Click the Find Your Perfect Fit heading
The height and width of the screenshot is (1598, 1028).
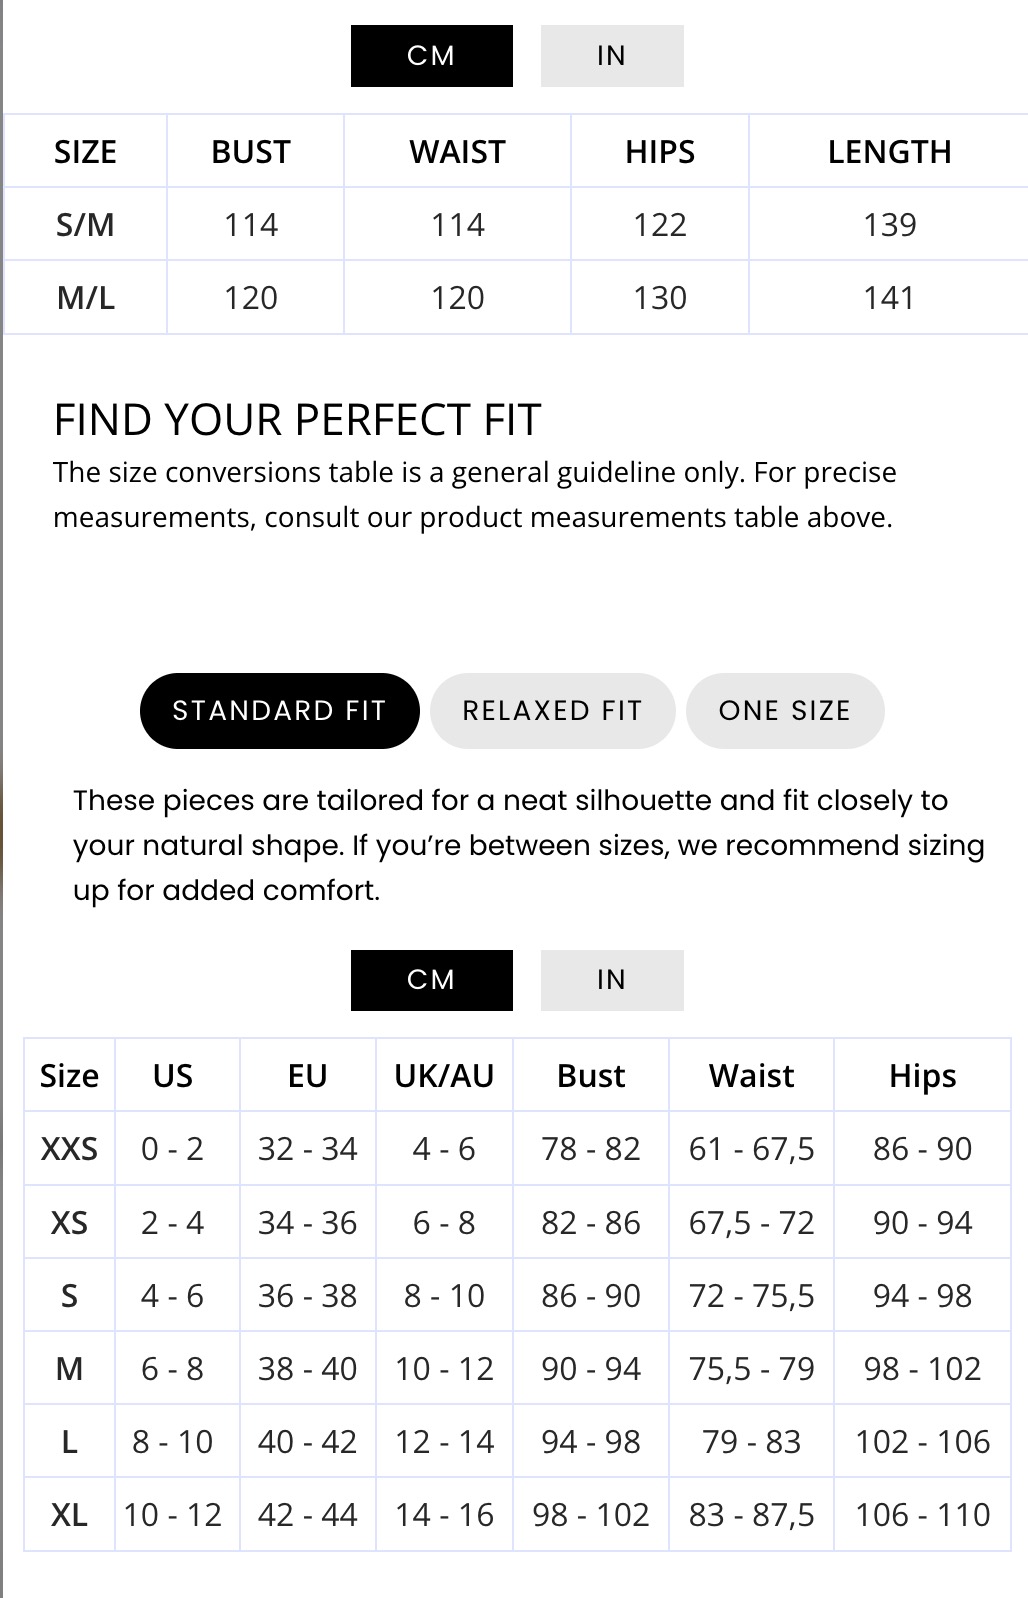(297, 420)
